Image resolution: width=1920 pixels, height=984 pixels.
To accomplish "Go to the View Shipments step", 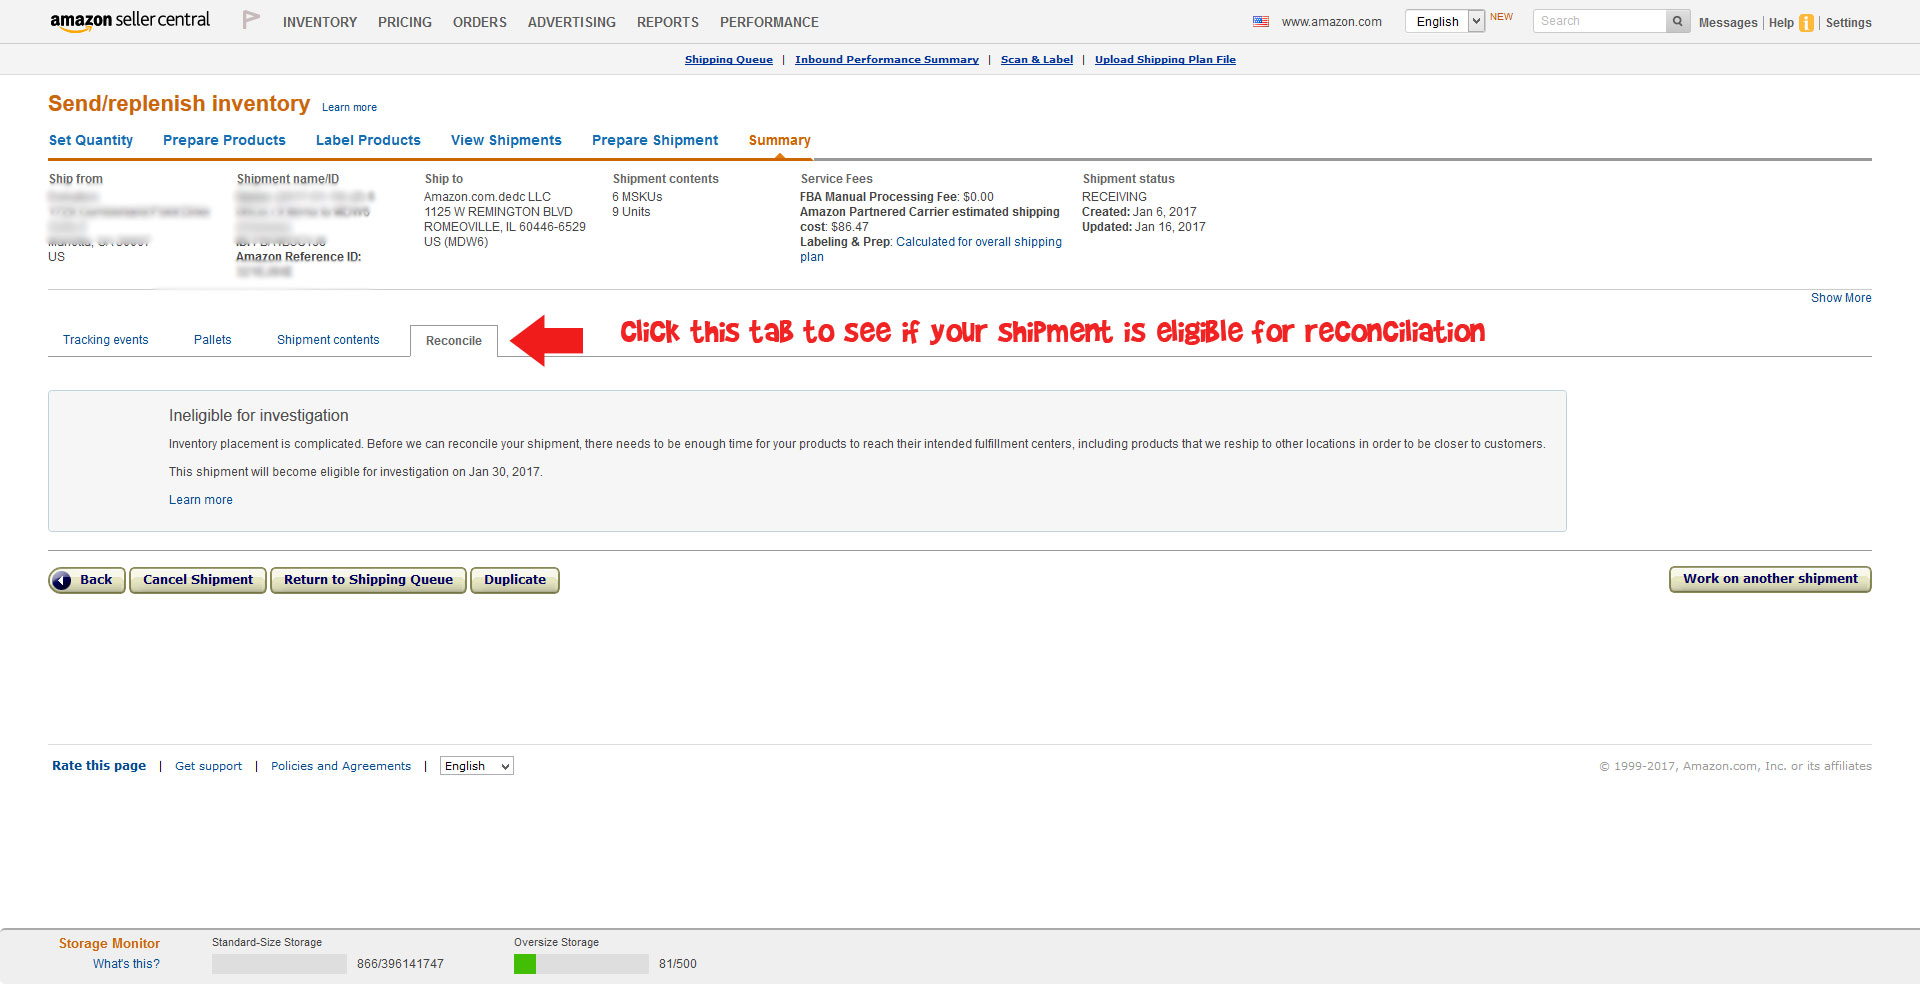I will point(506,140).
